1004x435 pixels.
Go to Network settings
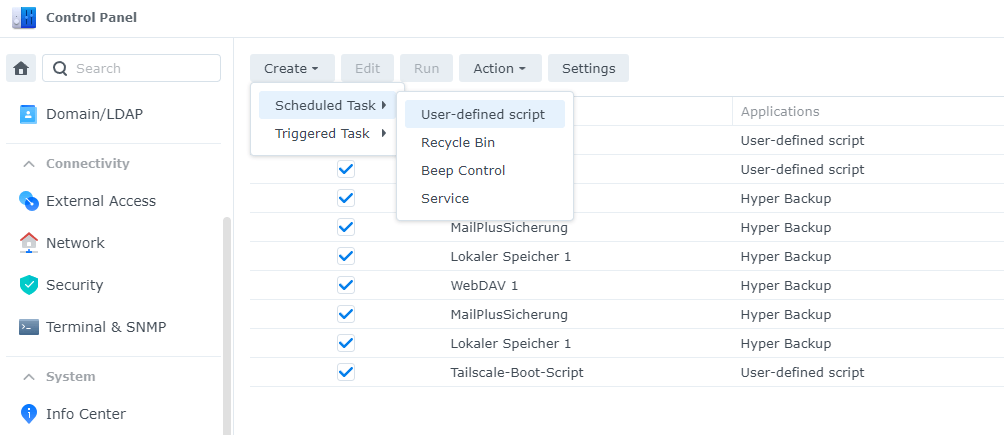point(75,243)
